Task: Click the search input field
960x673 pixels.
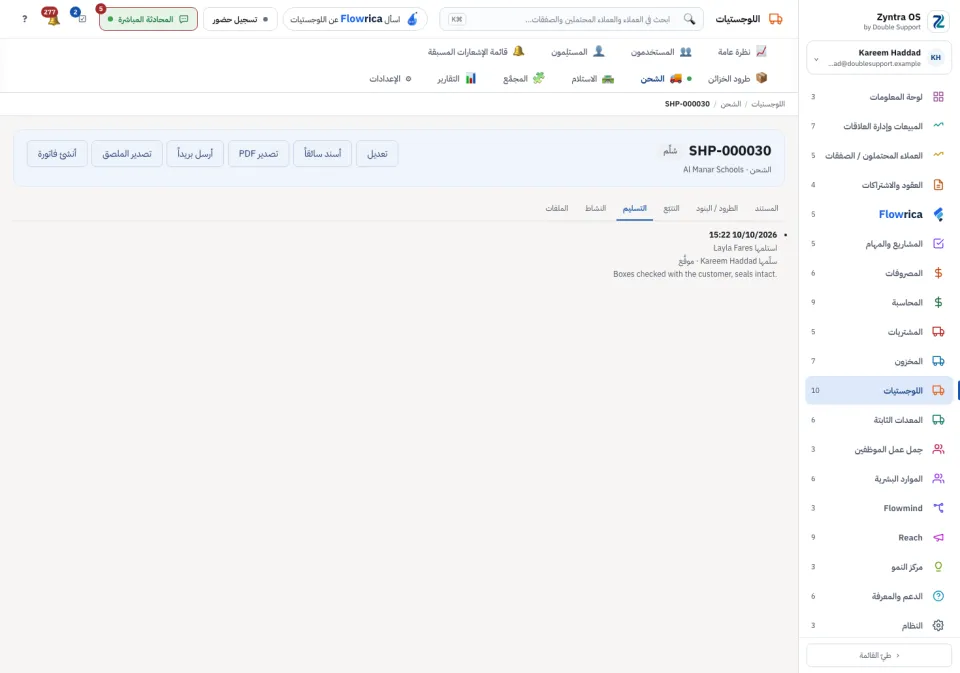Action: (571, 19)
